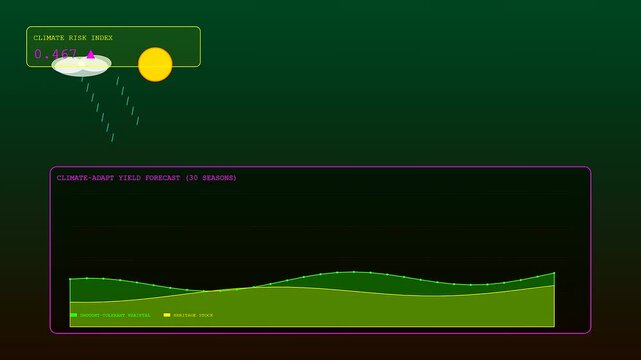Viewport: 641px width, 360px height.
Task: Click the white rain cloud icon
Action: tap(81, 66)
